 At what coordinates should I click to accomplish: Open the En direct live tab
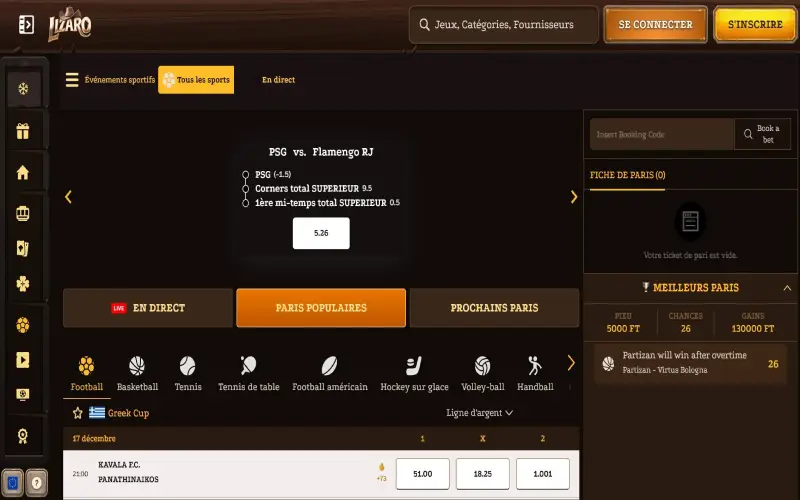tap(148, 308)
